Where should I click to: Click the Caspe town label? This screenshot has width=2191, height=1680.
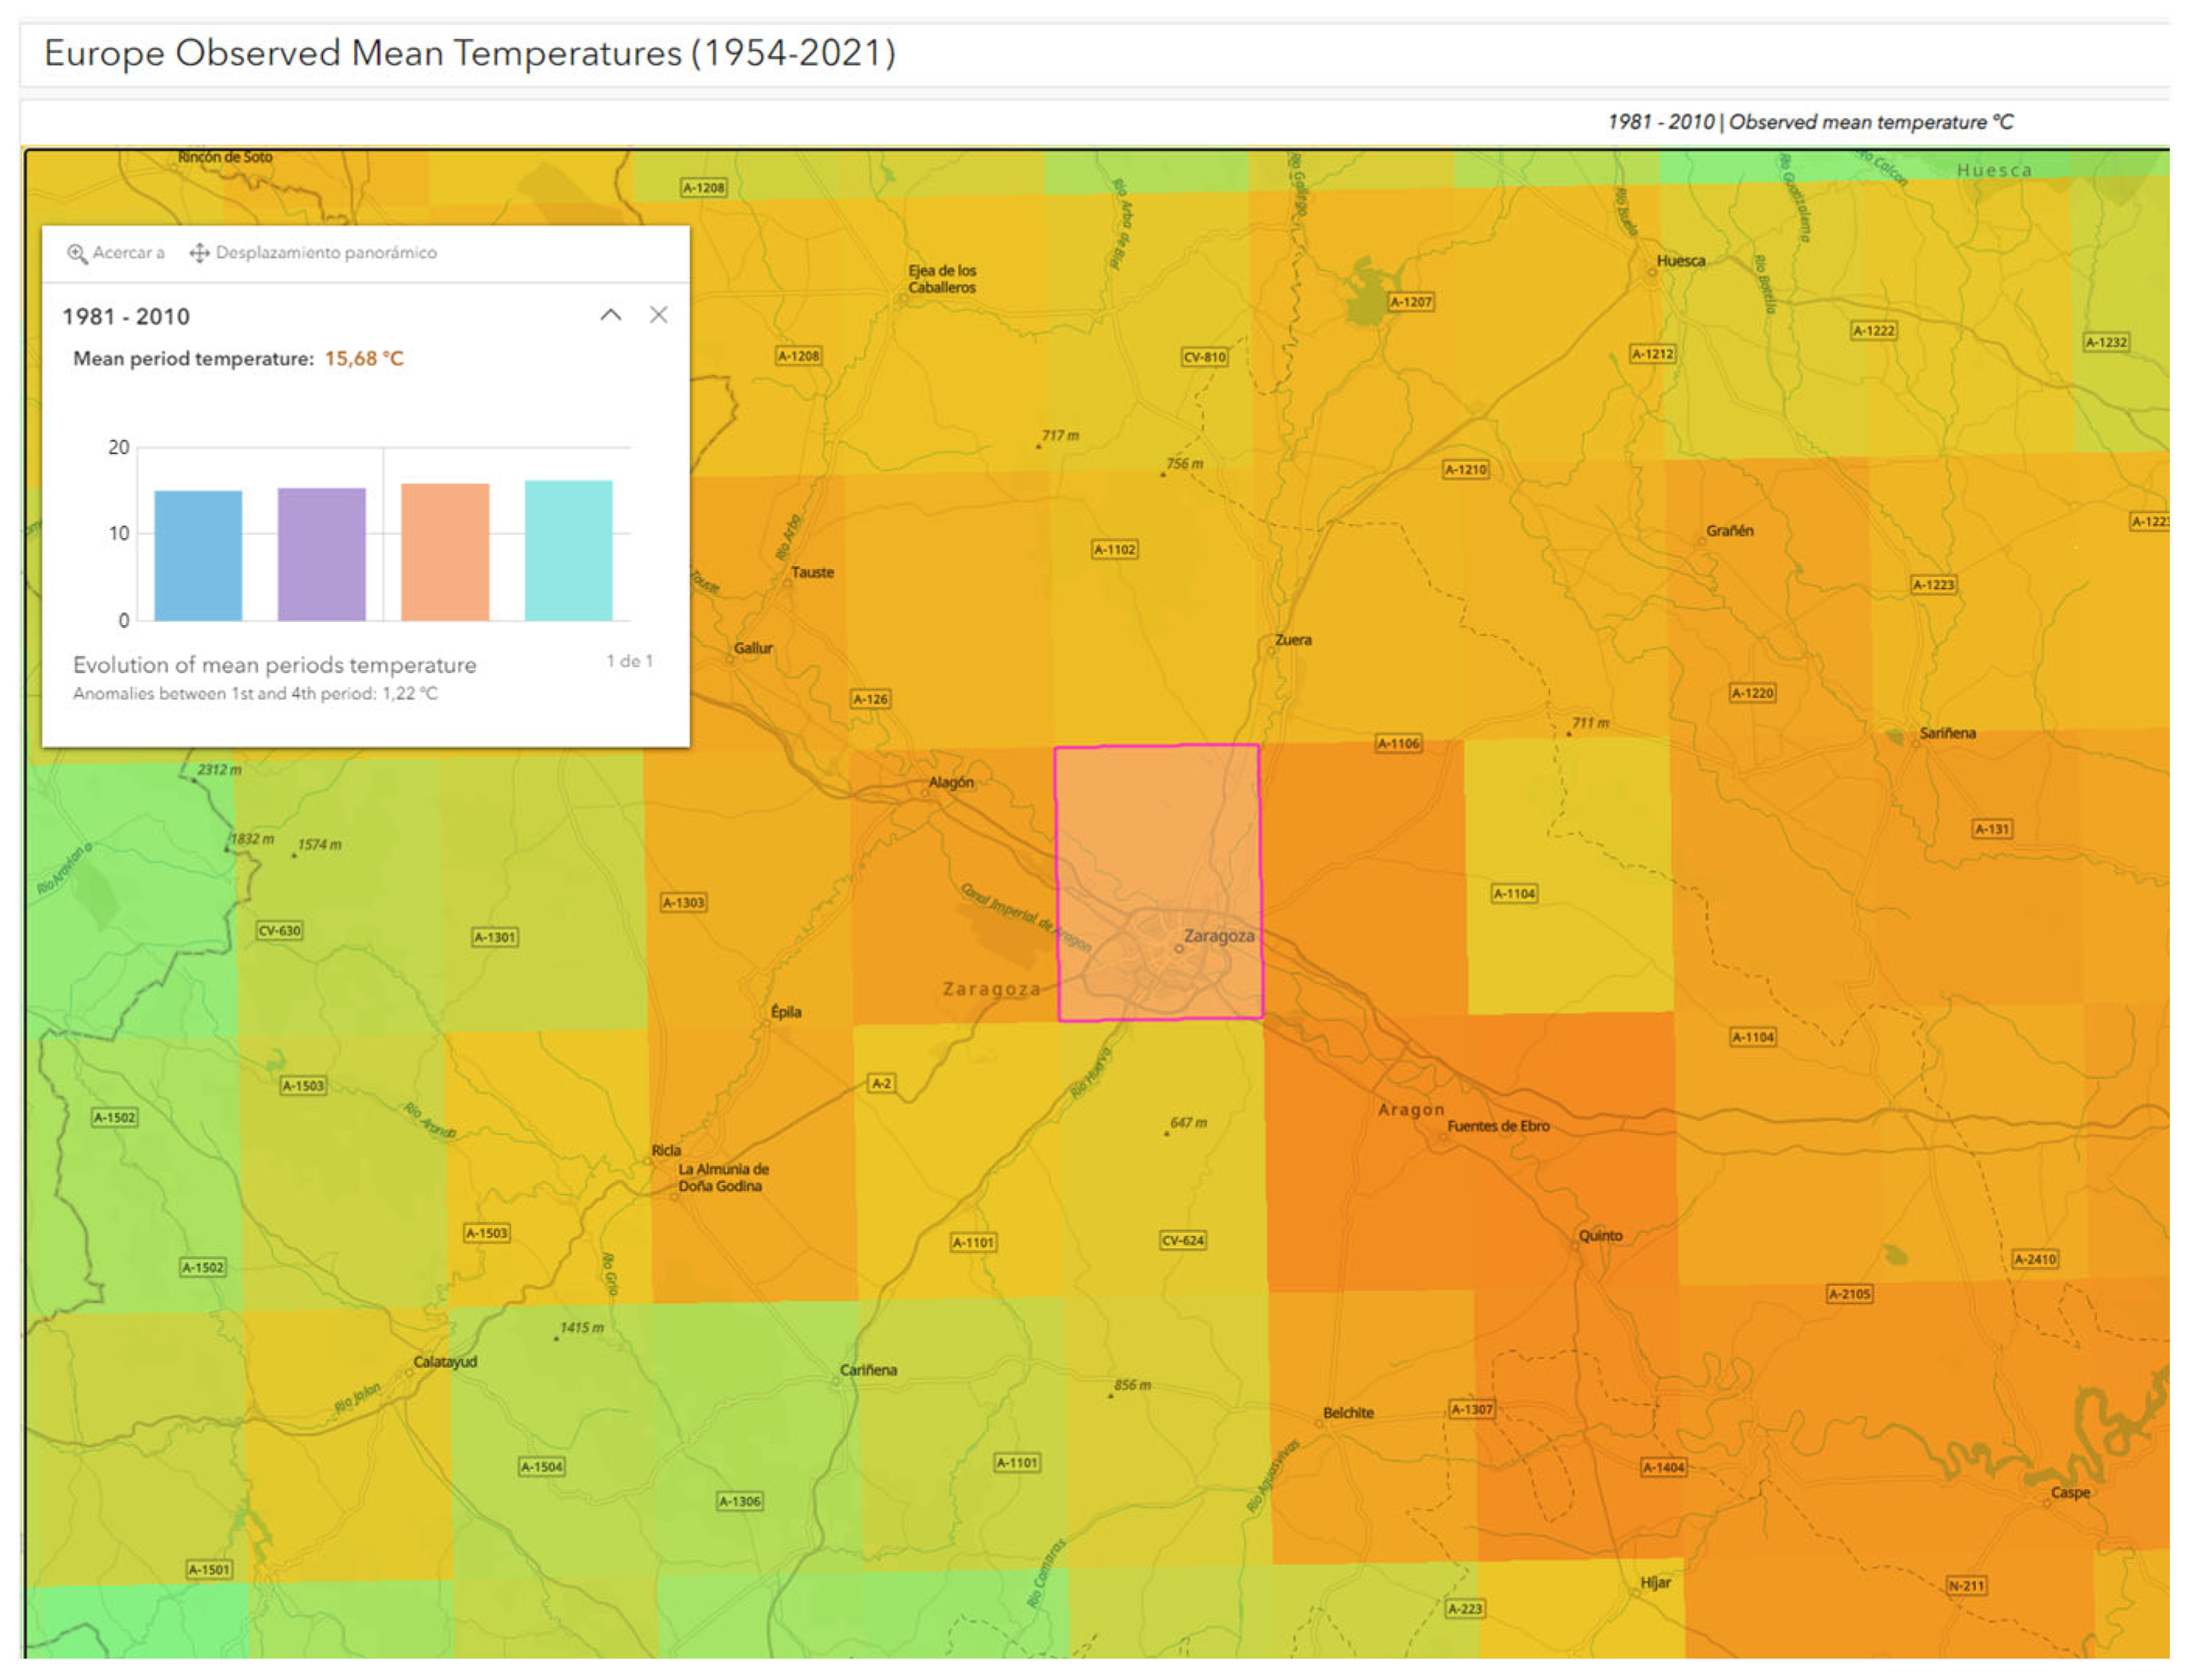pyautogui.click(x=2069, y=1492)
